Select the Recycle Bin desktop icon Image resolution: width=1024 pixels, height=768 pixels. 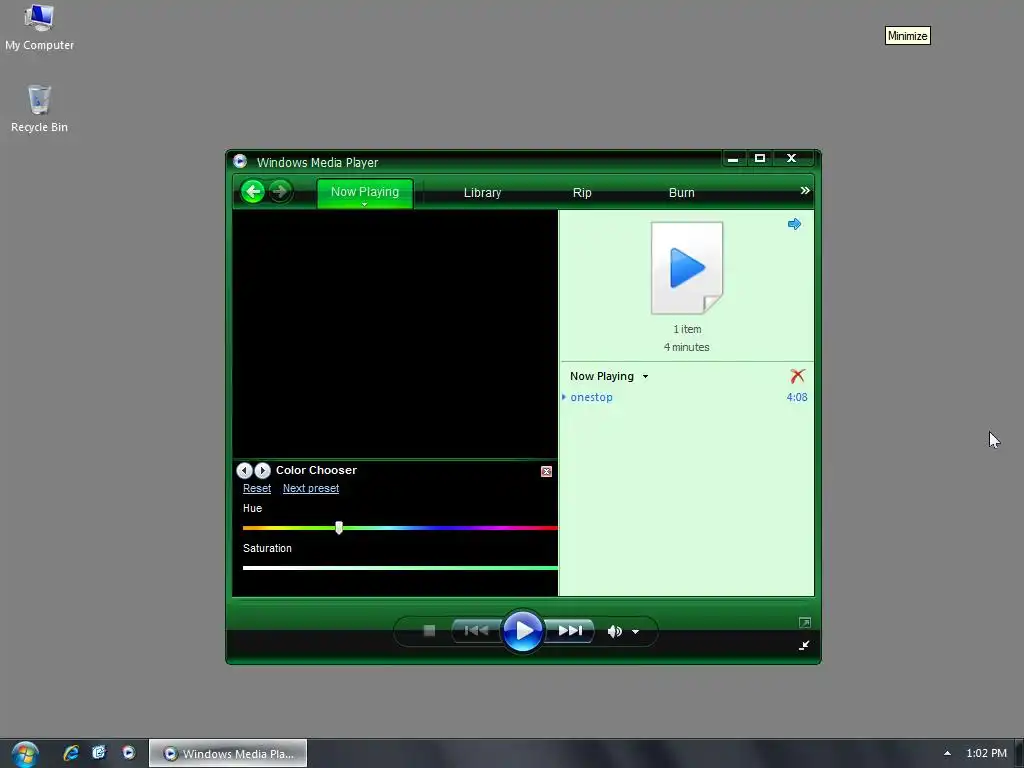(39, 109)
